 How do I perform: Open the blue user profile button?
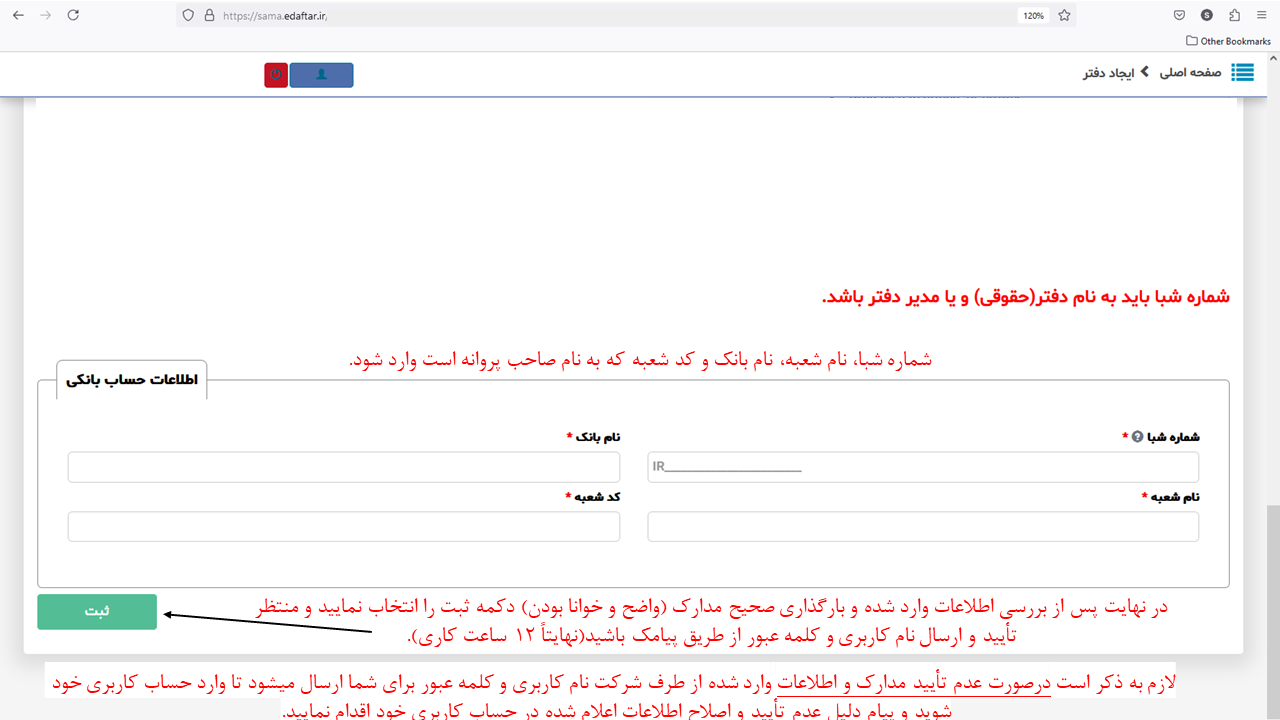coord(321,75)
